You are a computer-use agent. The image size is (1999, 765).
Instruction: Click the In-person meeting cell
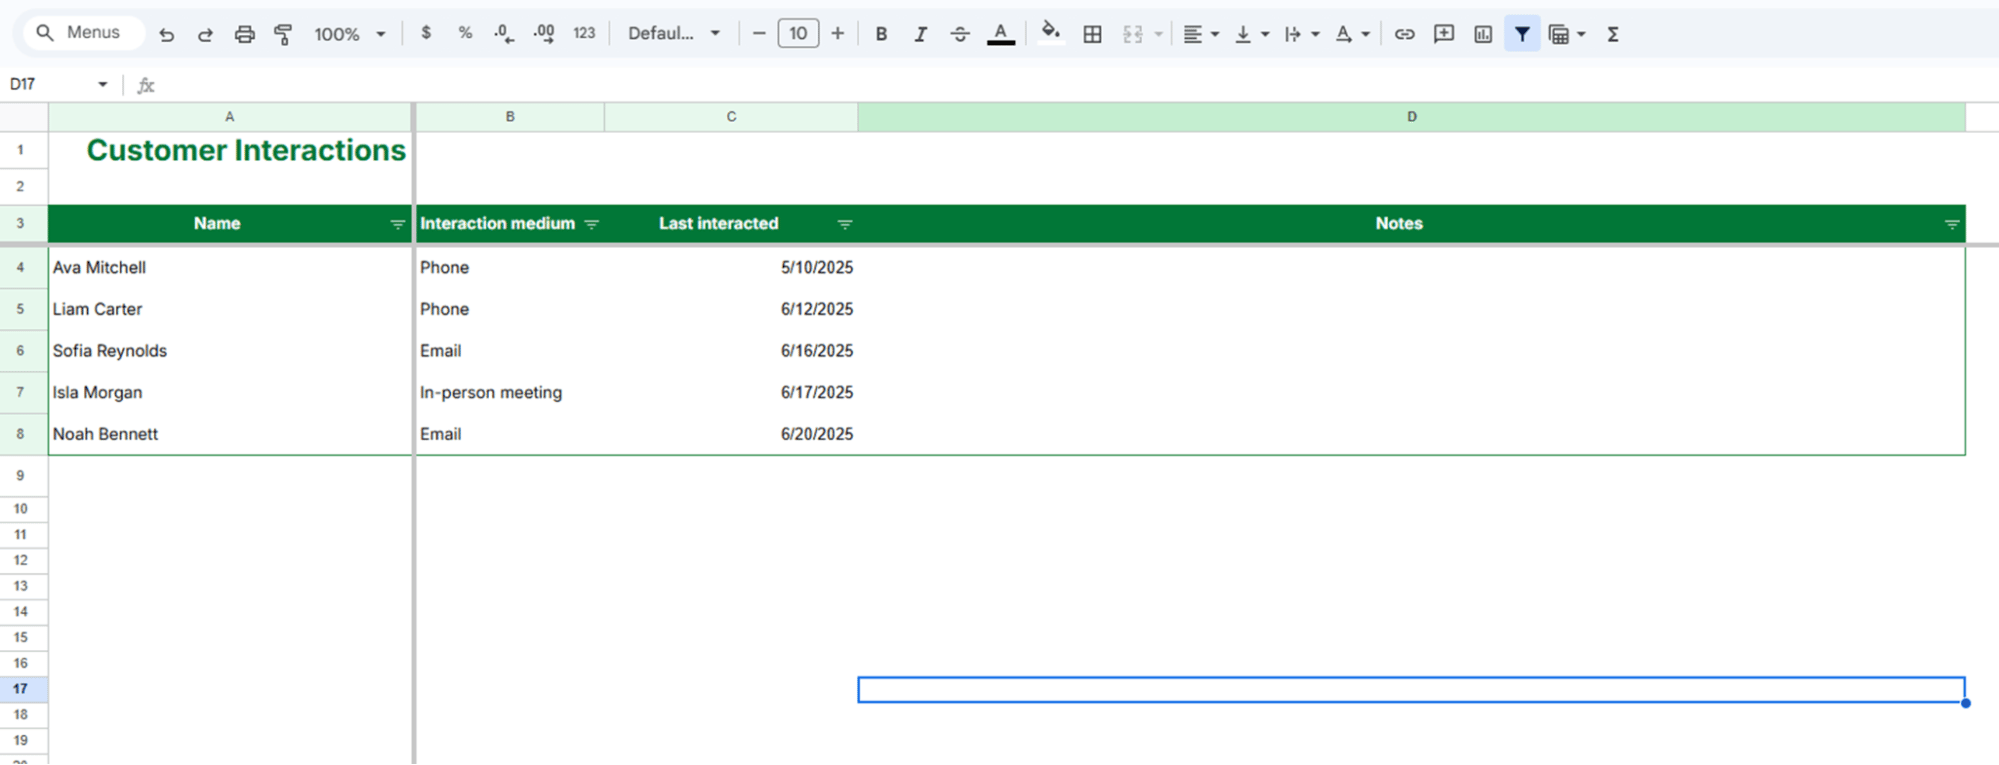click(x=510, y=393)
